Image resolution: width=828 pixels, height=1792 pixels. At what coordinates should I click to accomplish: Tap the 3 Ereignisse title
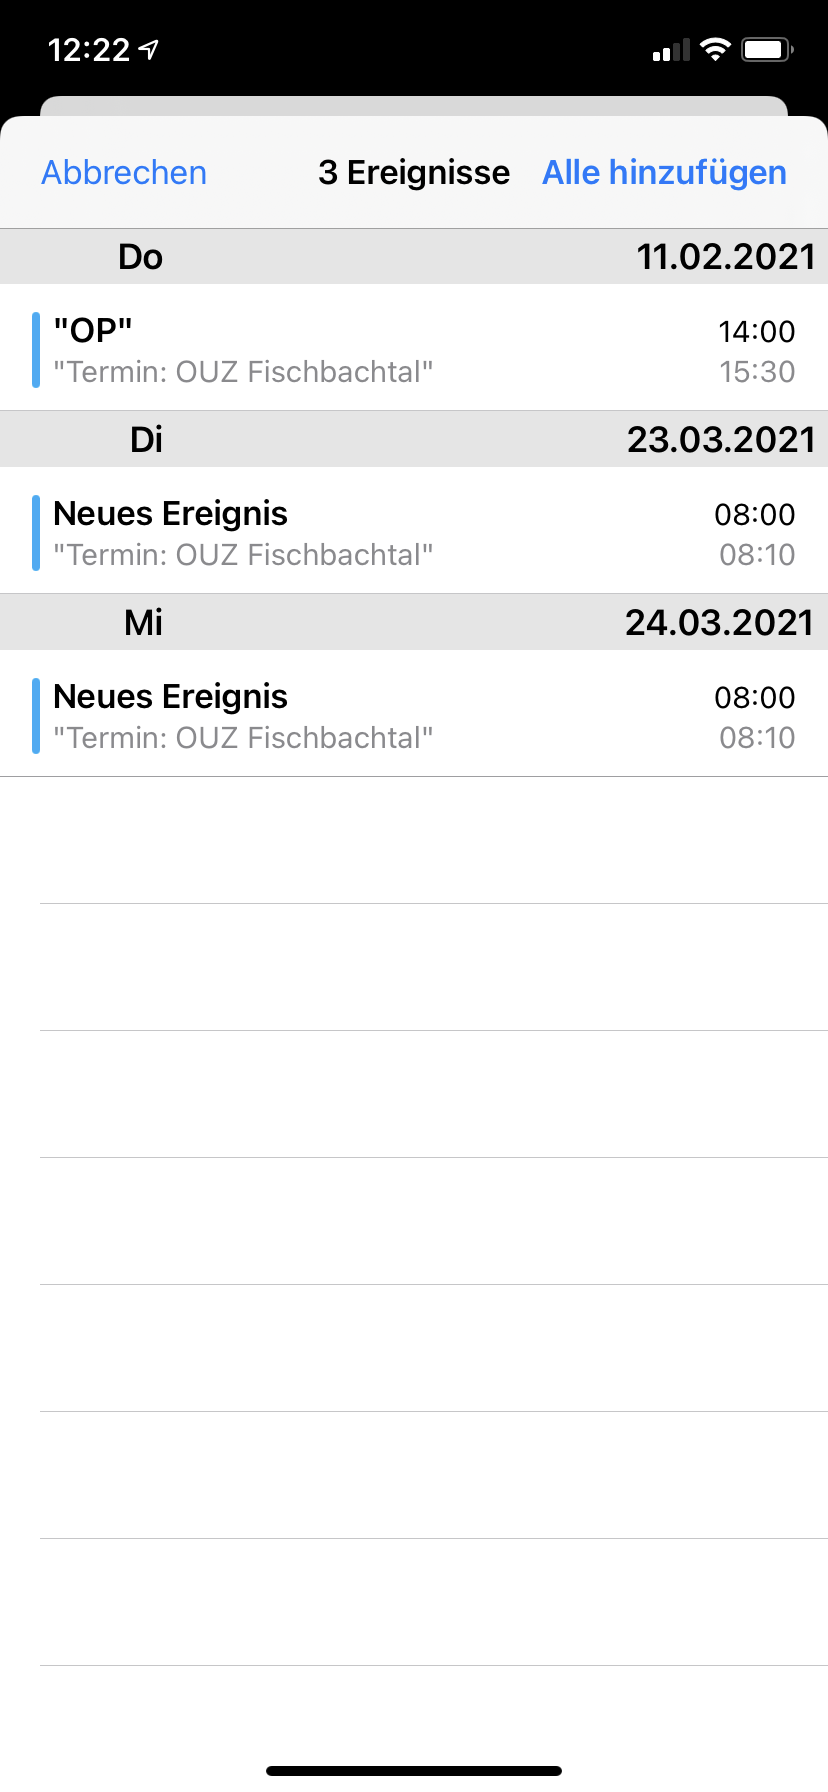pyautogui.click(x=414, y=173)
